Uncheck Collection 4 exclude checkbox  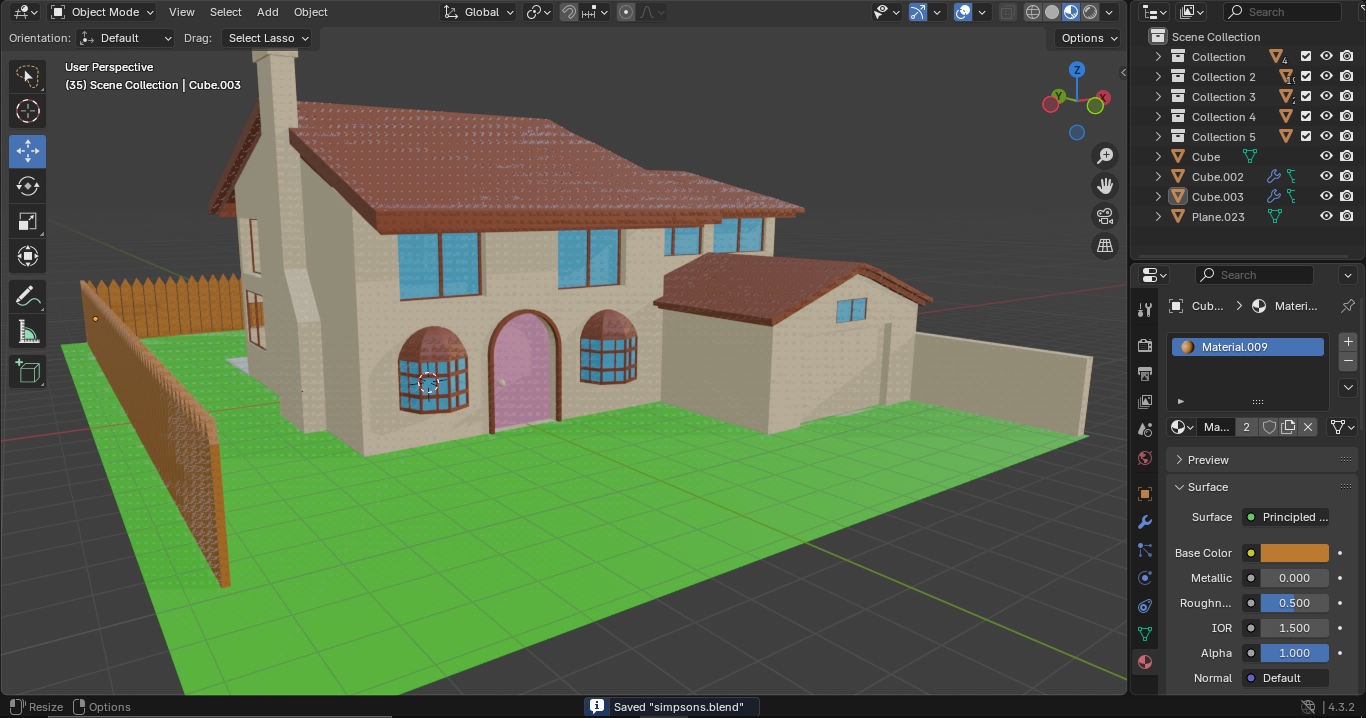[x=1306, y=116]
